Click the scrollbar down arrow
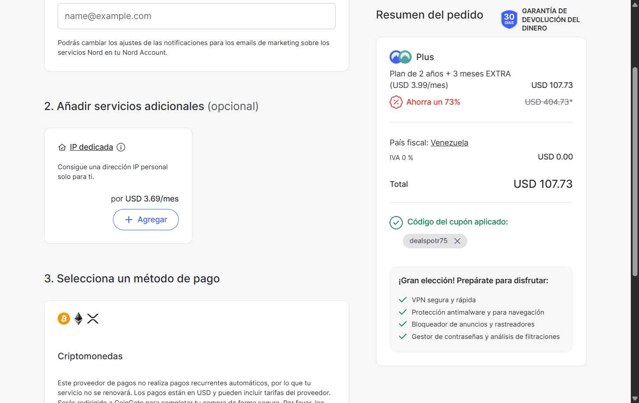Viewport: 639px width, 403px height. 635,398
